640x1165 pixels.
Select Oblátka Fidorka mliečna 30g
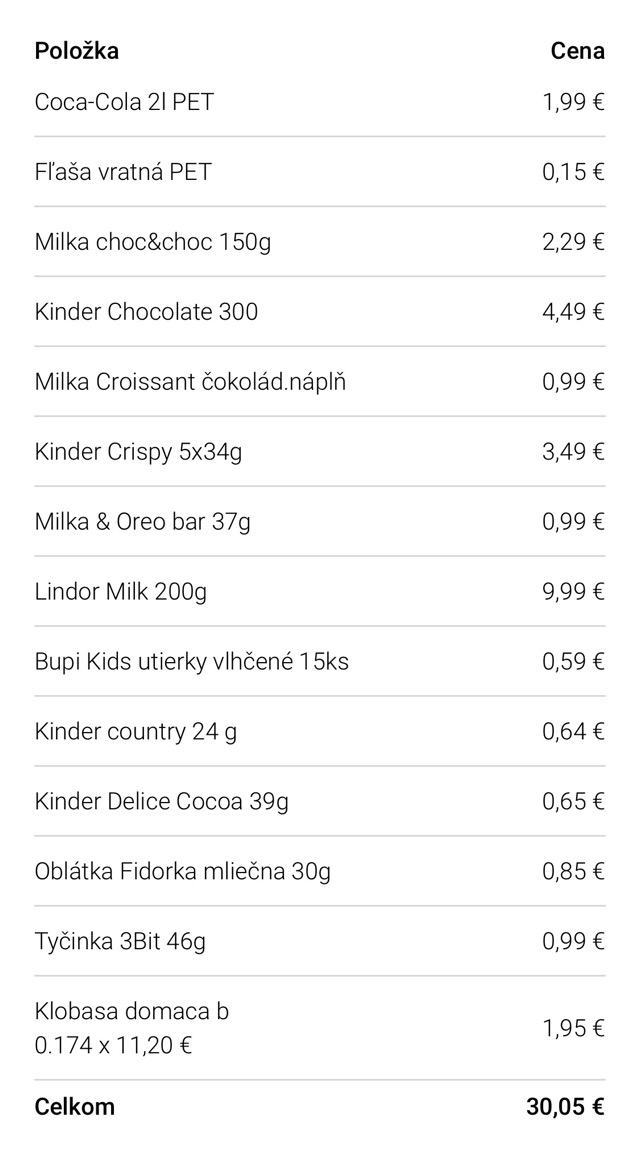pos(182,872)
